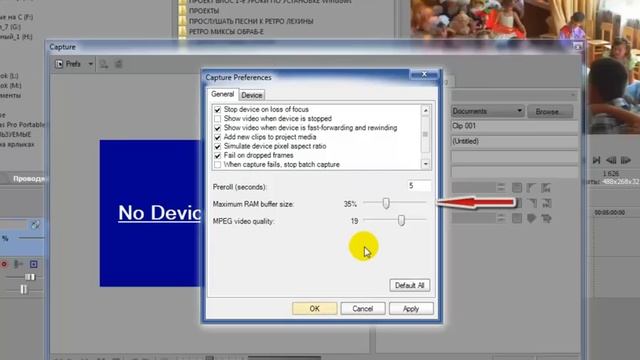Click the first timecode stepper in Capture
The height and width of the screenshot is (360, 640).
point(501,187)
